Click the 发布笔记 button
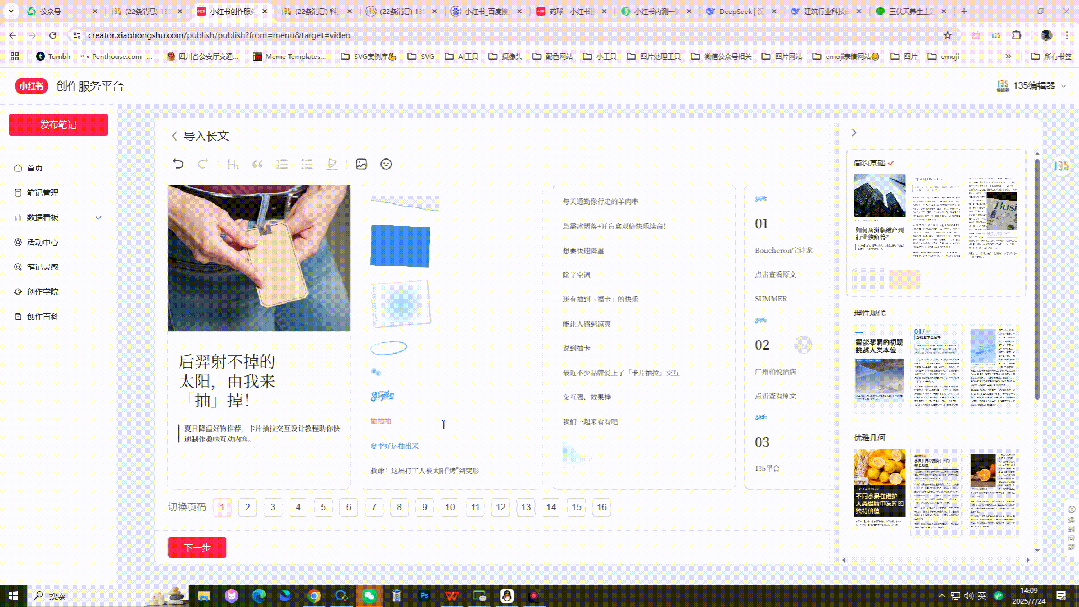Screen dimensions: 1079x607 58,124
